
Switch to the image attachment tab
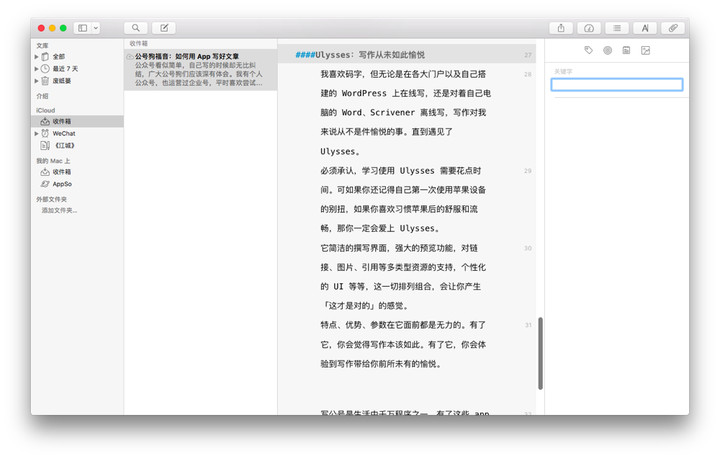click(646, 50)
